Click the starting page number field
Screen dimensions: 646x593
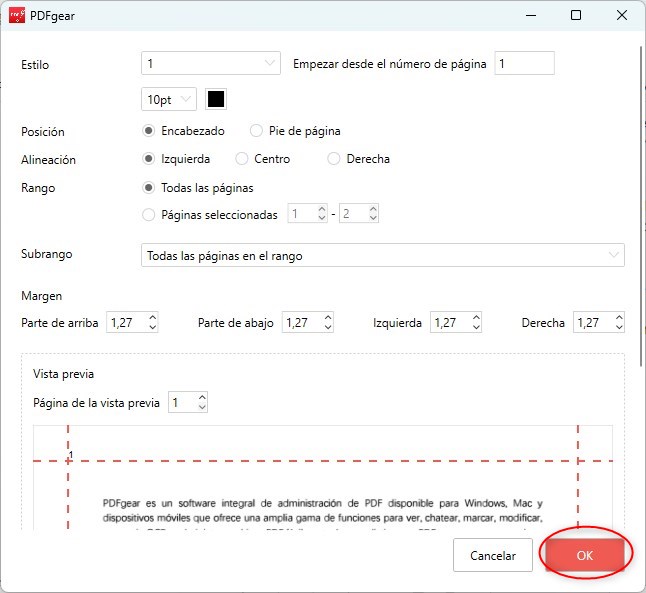coord(523,64)
